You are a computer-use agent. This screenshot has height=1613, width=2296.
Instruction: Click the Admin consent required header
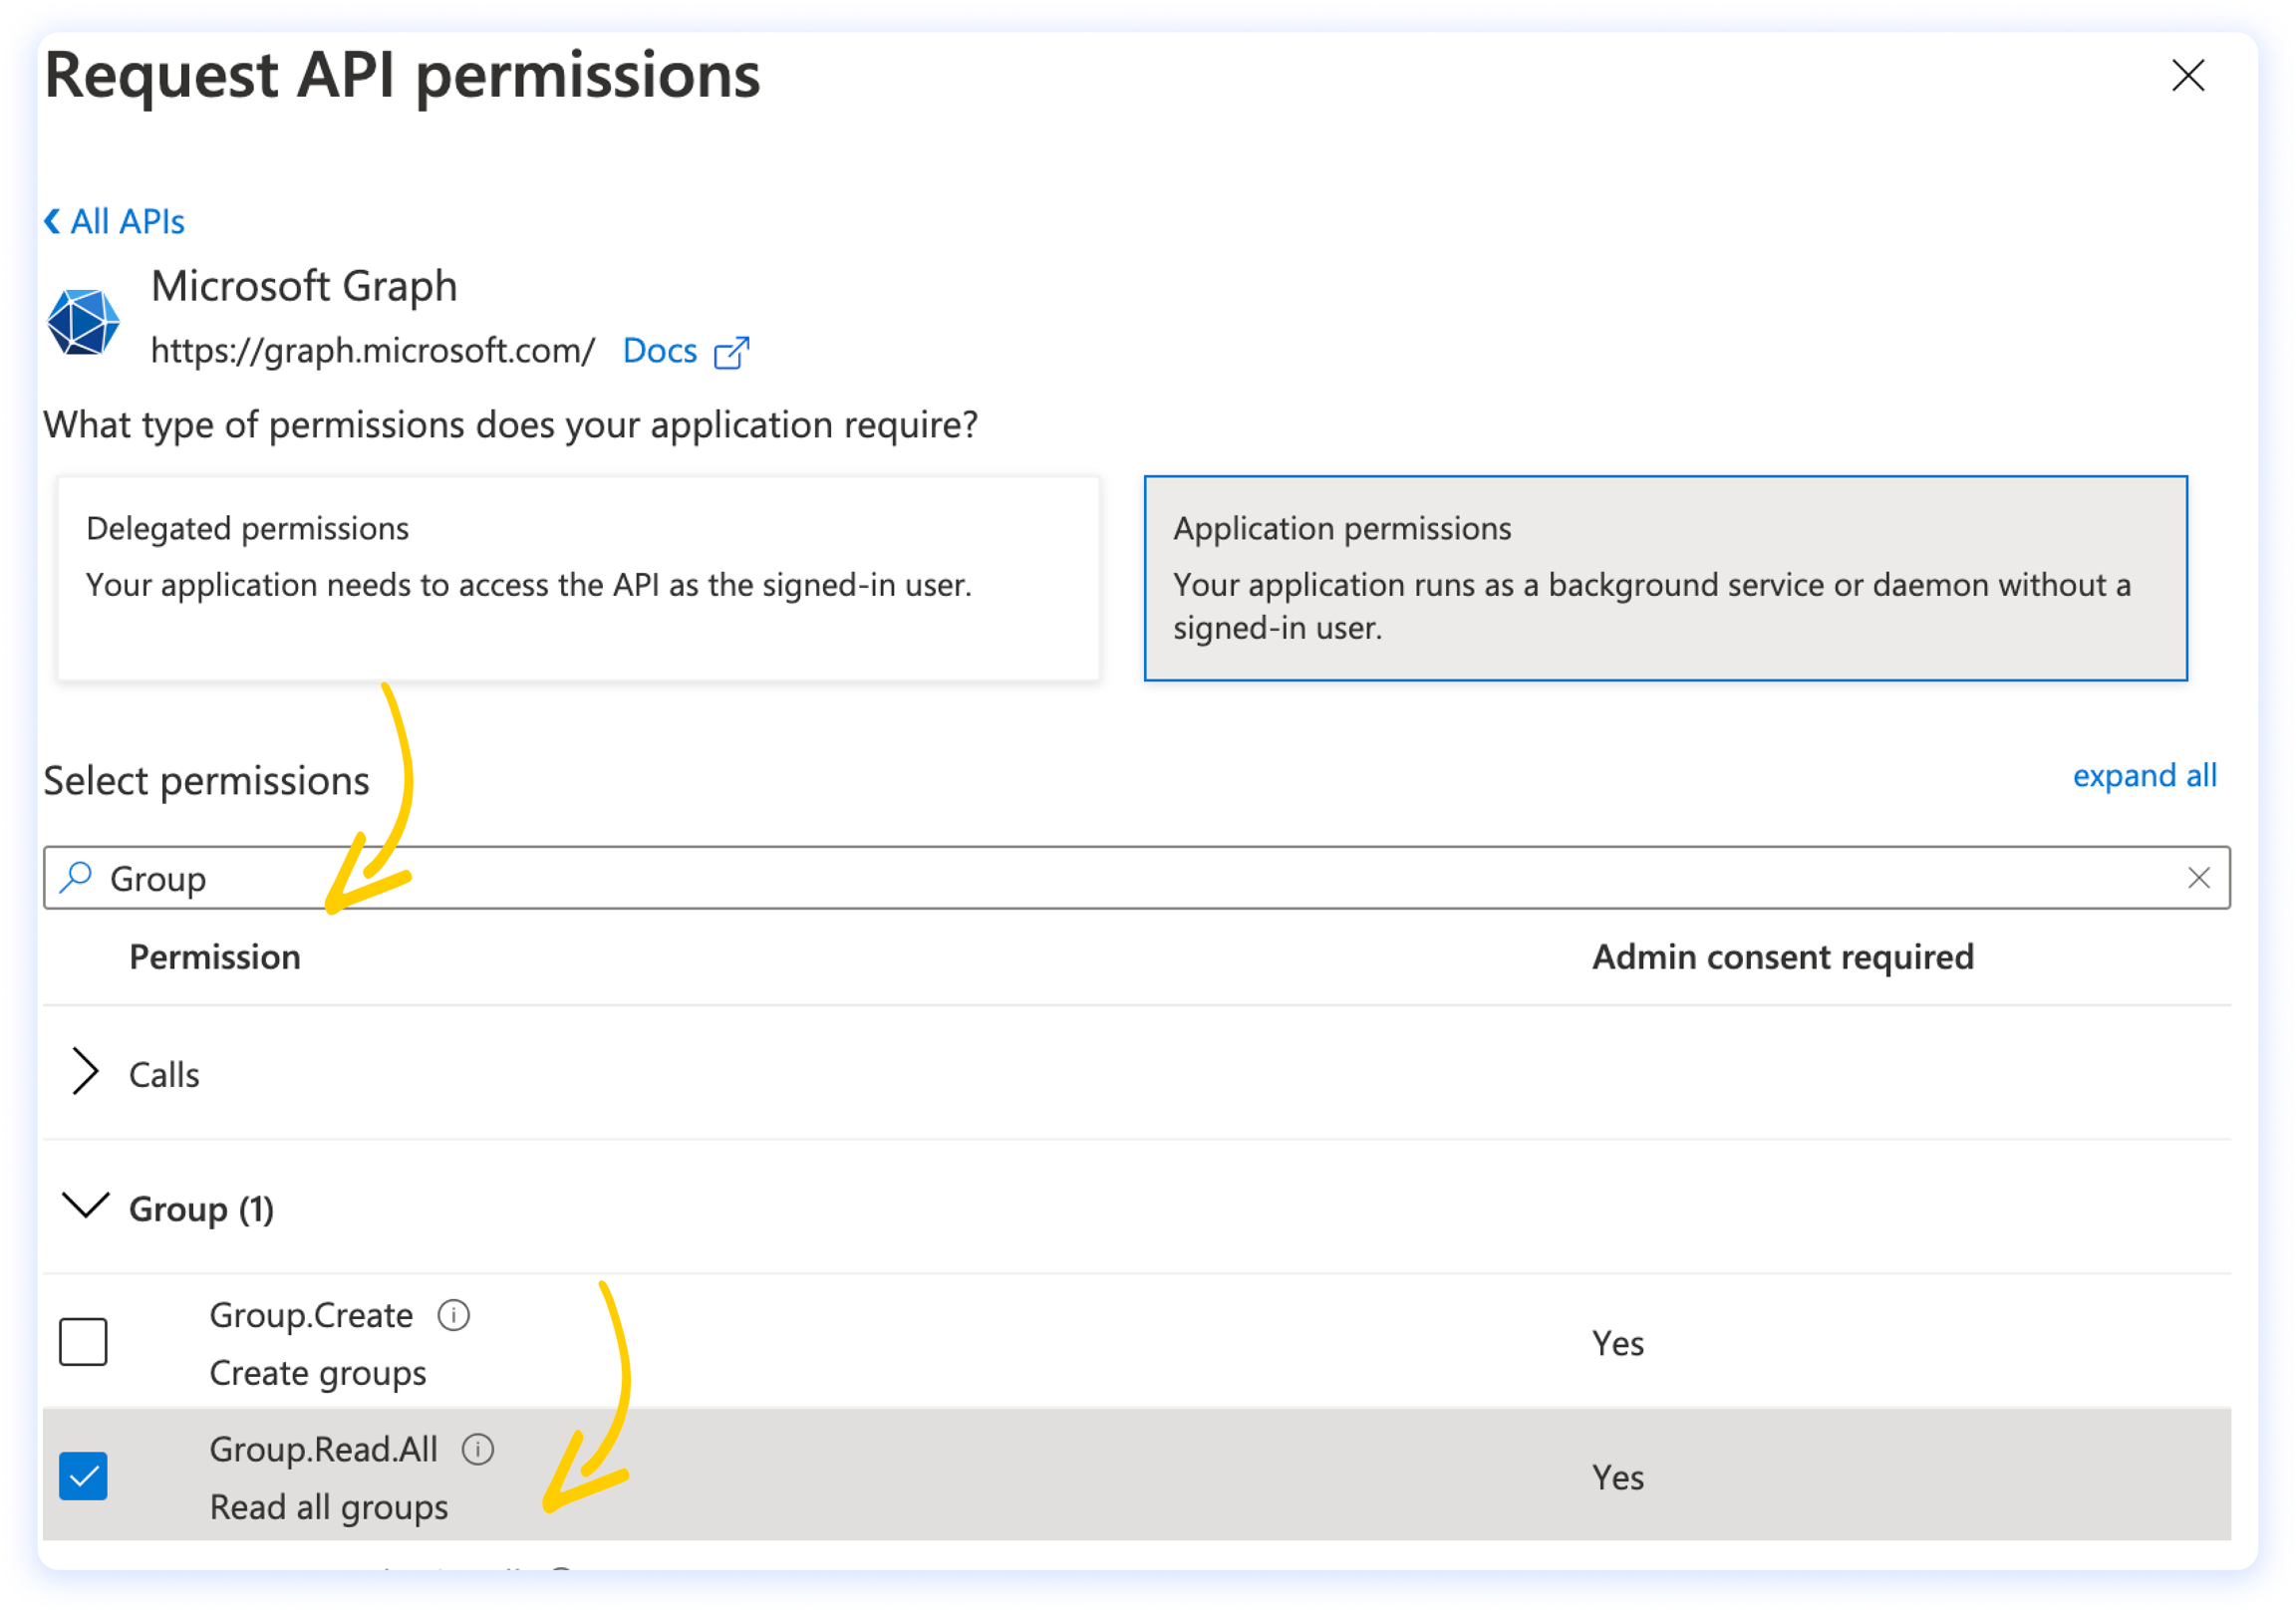click(1782, 957)
